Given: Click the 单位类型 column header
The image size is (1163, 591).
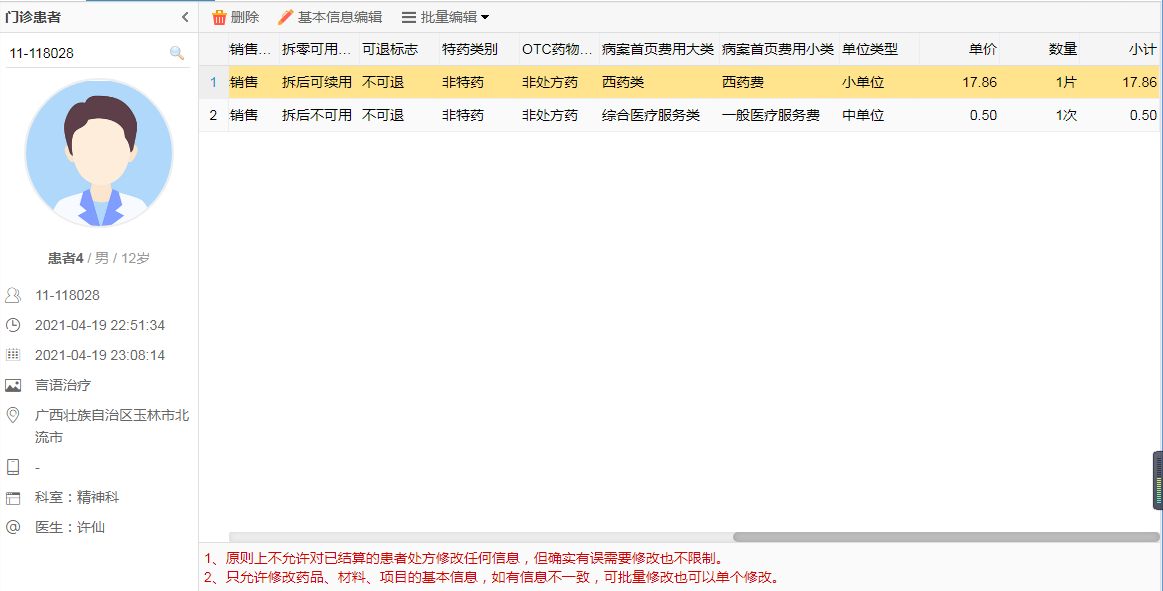Looking at the screenshot, I should pos(880,50).
